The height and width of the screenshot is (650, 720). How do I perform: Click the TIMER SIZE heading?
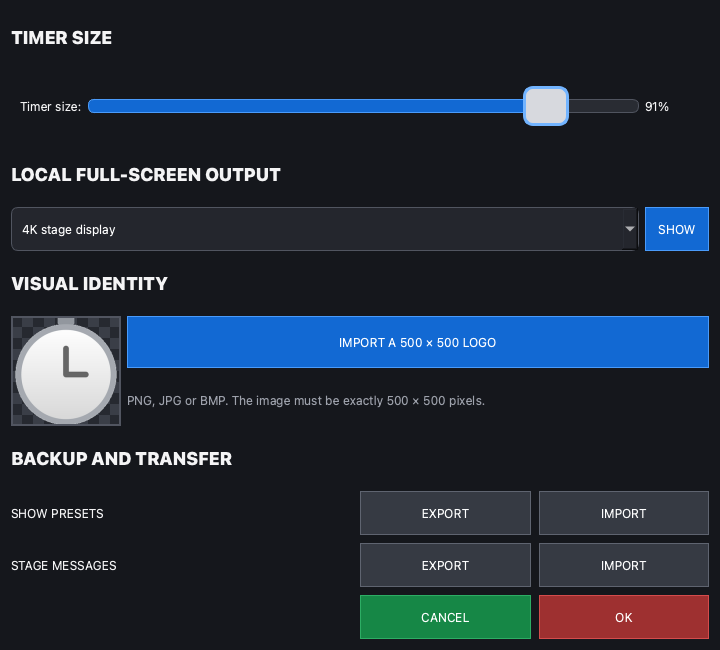click(62, 38)
